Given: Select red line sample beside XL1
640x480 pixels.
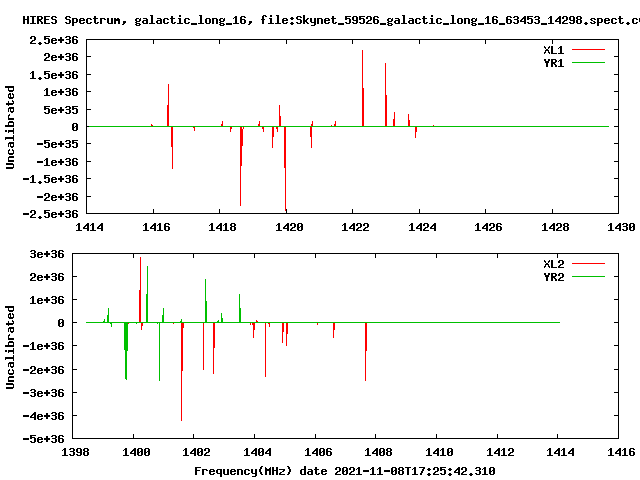Looking at the screenshot, I should [588, 50].
